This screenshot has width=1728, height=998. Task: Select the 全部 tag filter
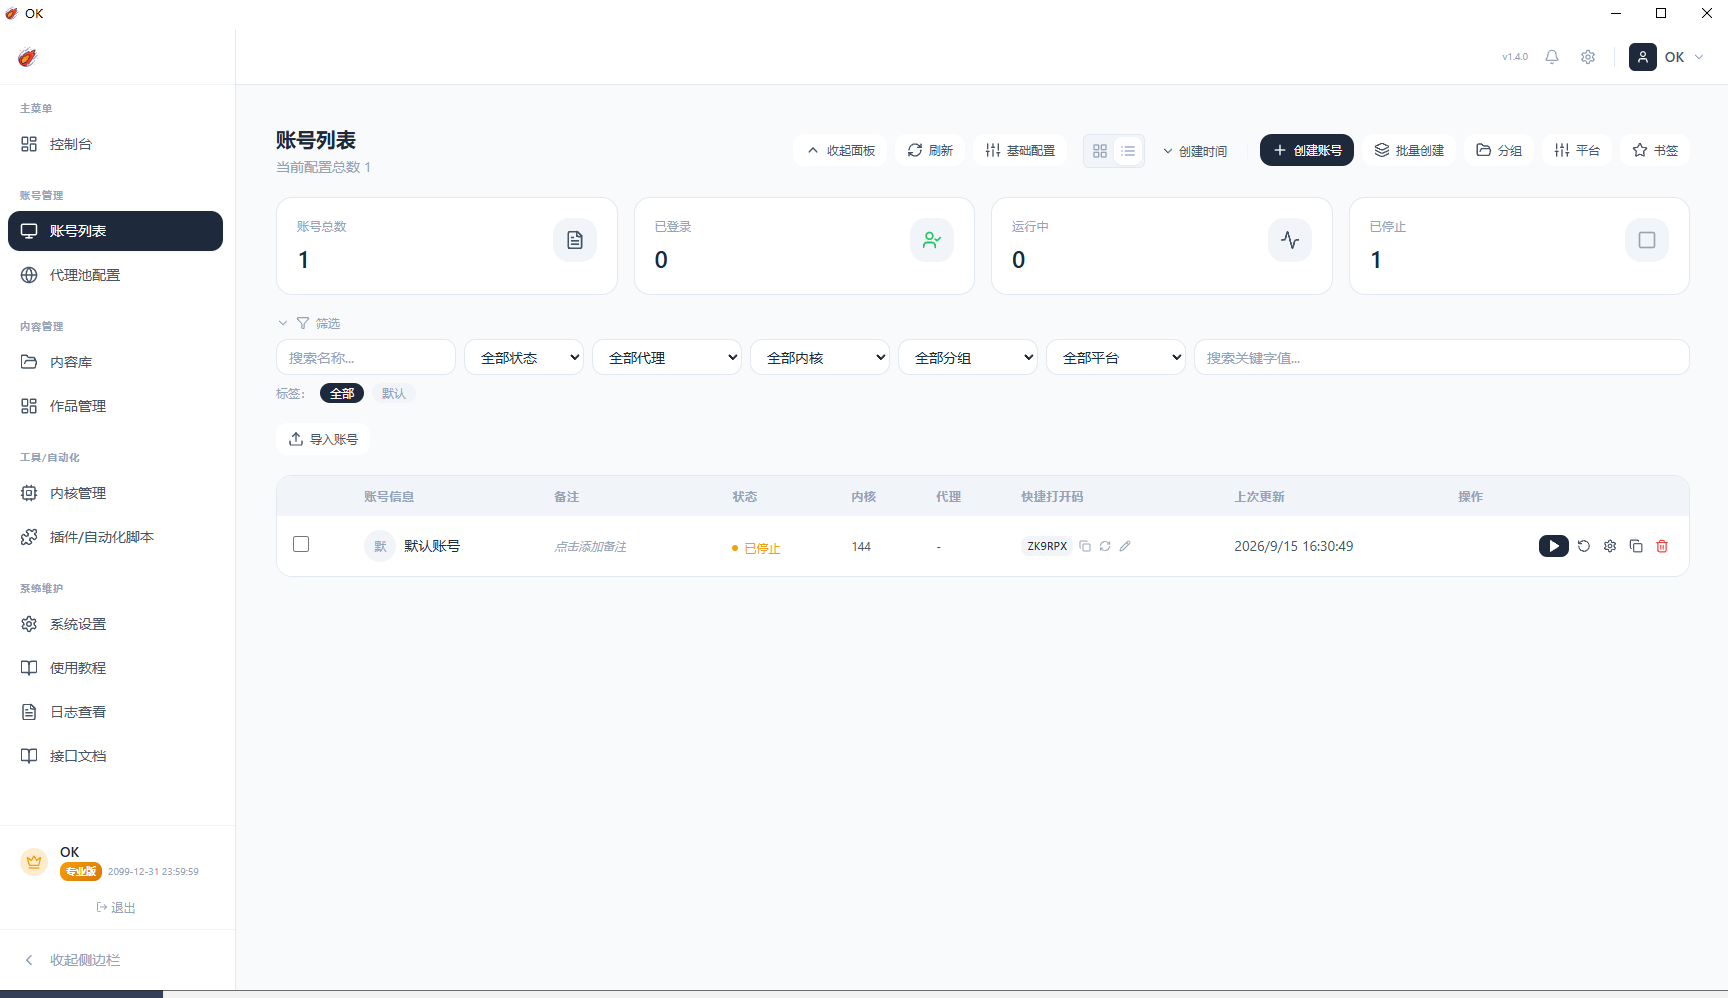point(342,393)
